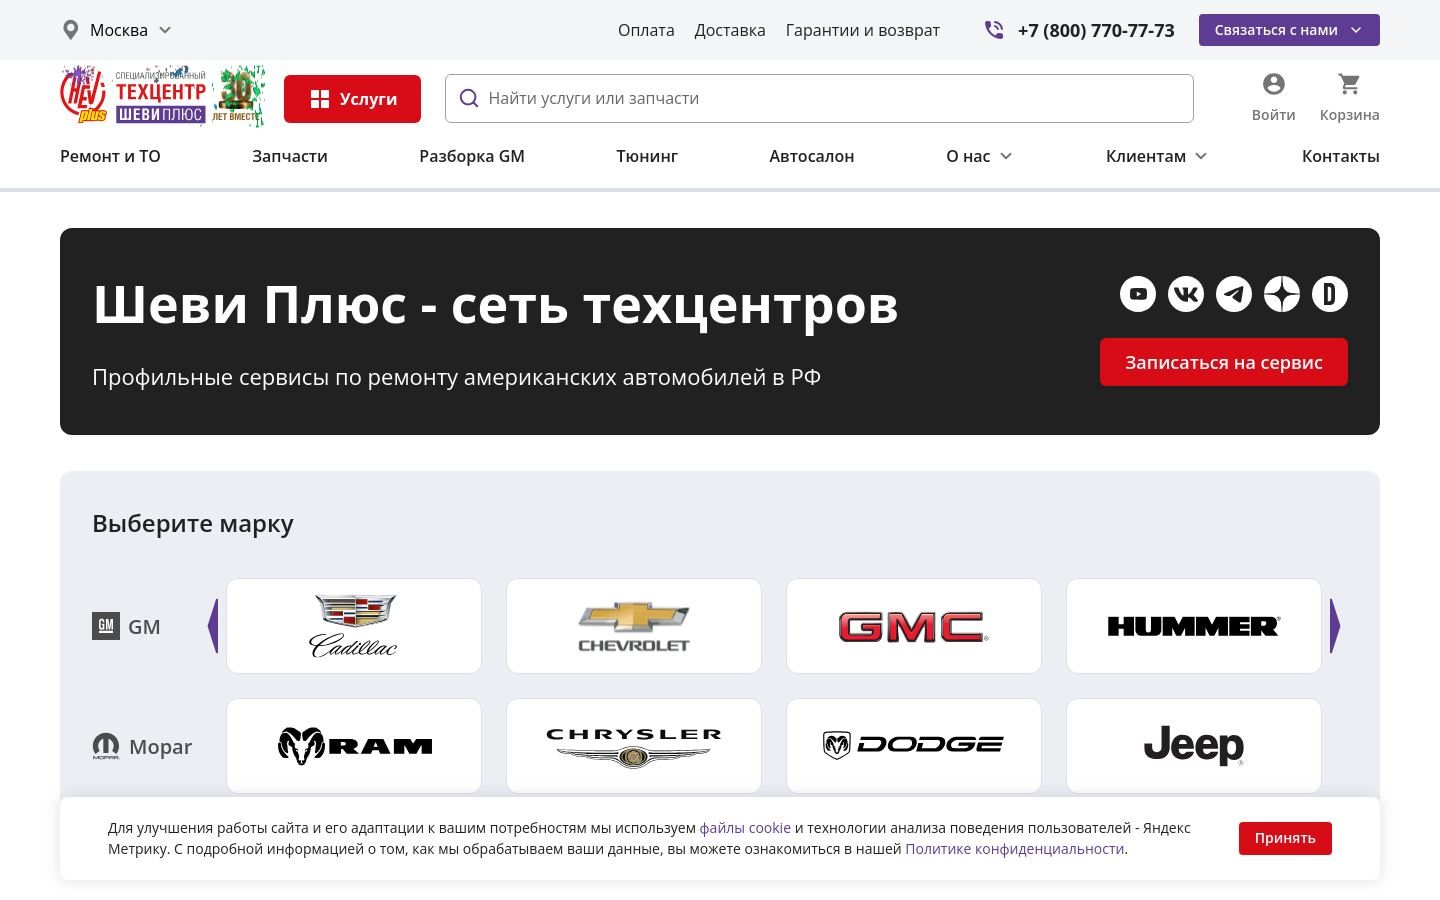1440x900 pixels.
Task: Show previous GM brands with left arrow
Action: point(213,626)
